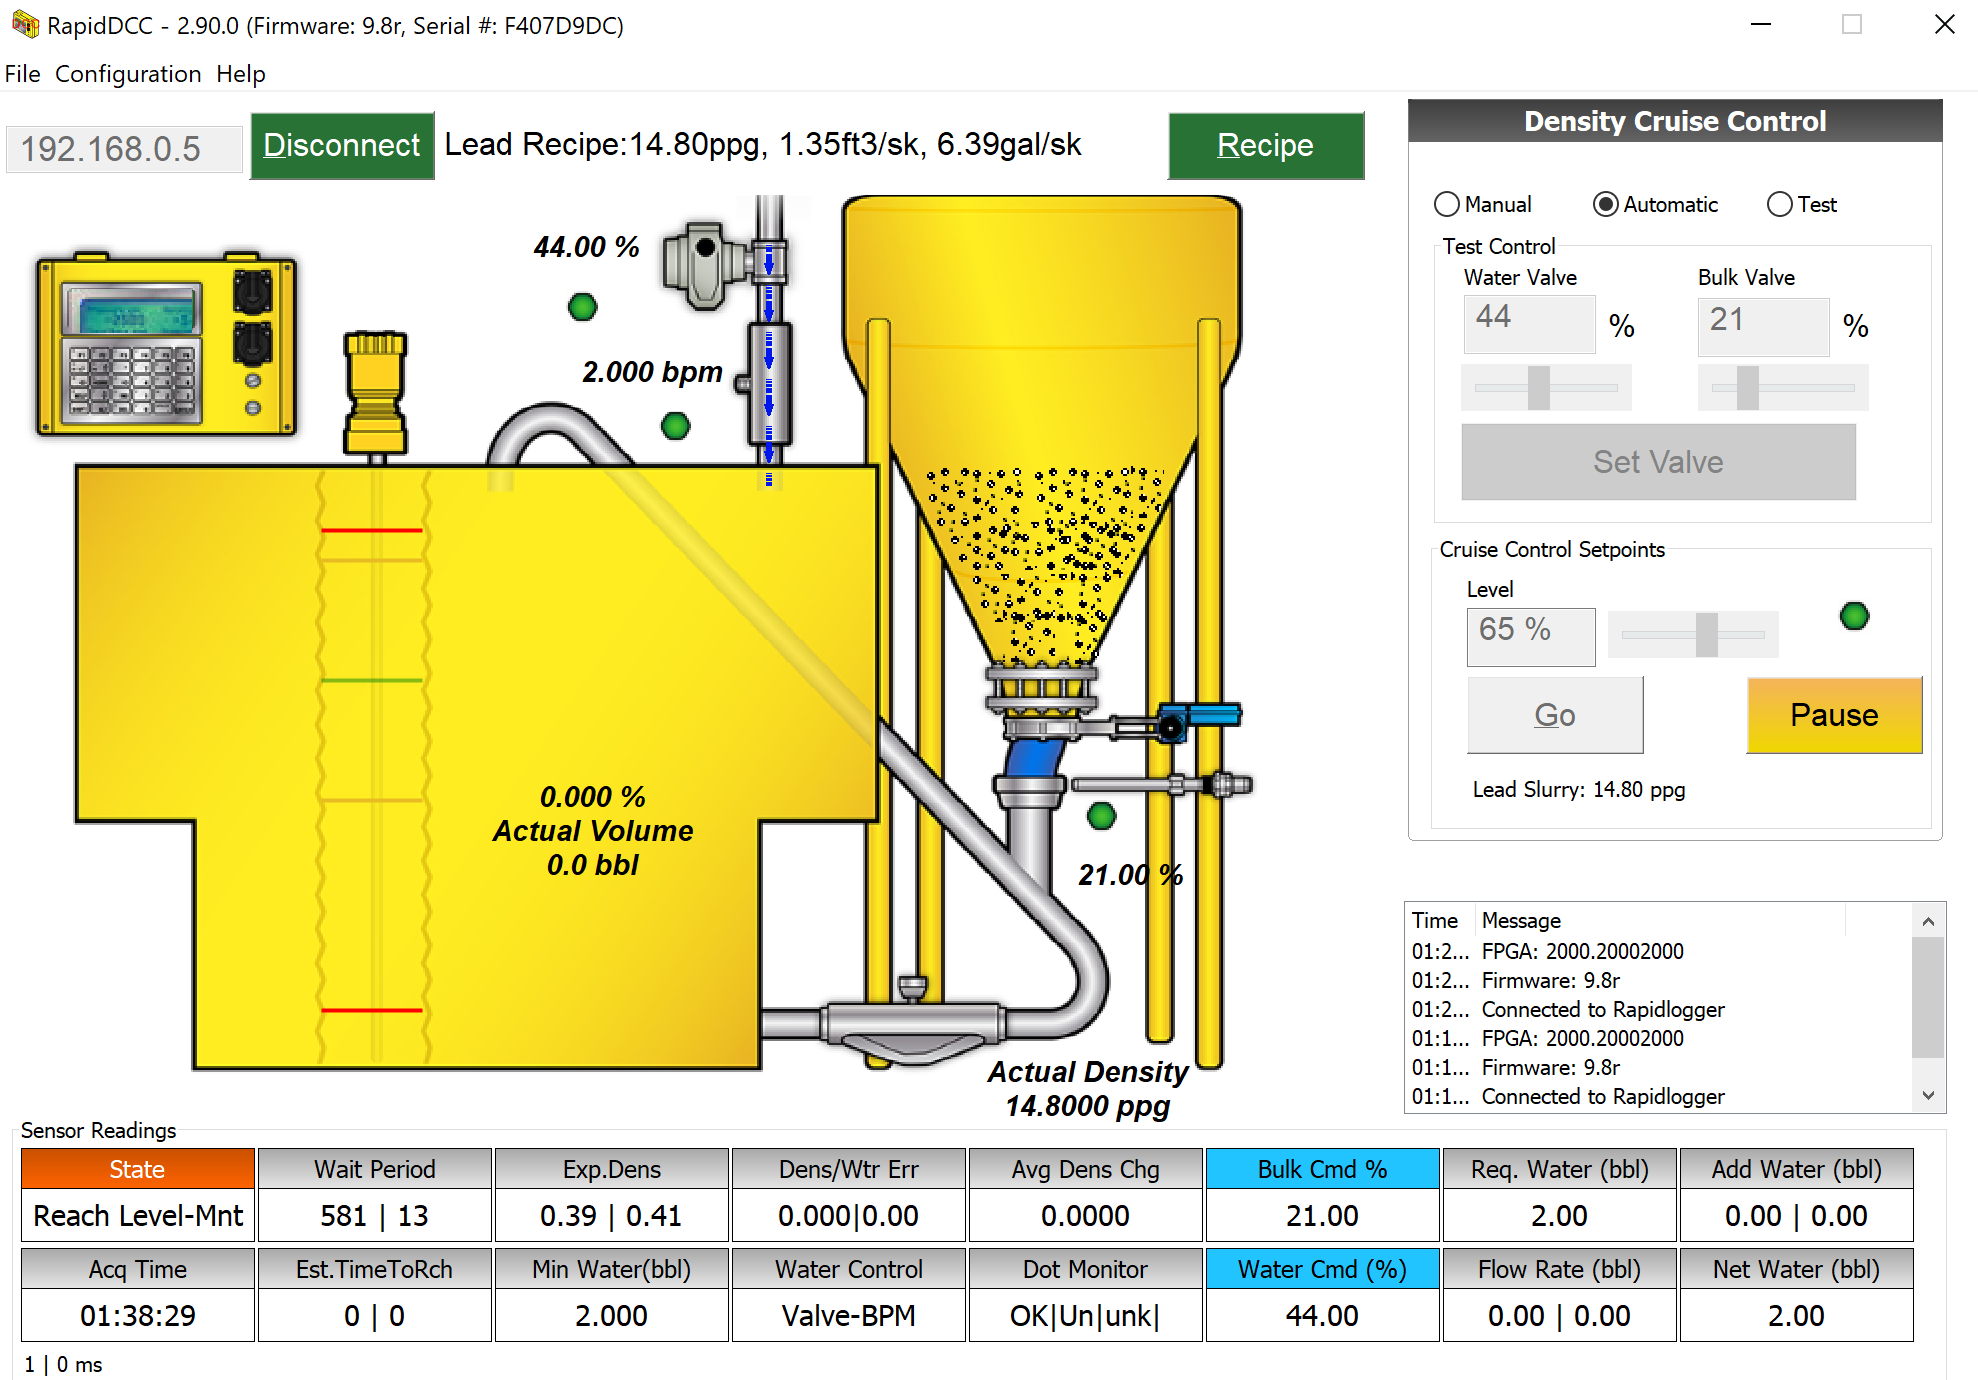Click the green indicator near 2.000 bpm
The width and height of the screenshot is (1978, 1380).
(676, 426)
